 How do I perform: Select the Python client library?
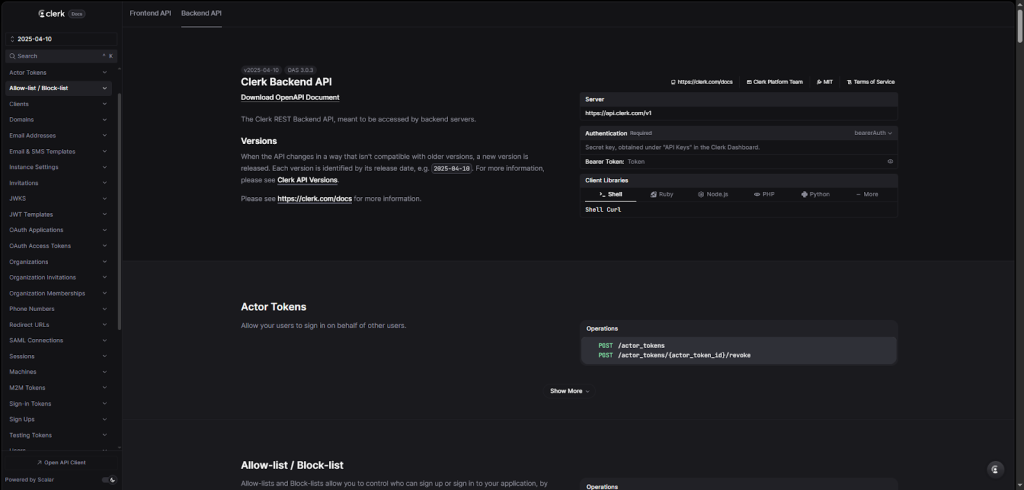tap(816, 194)
